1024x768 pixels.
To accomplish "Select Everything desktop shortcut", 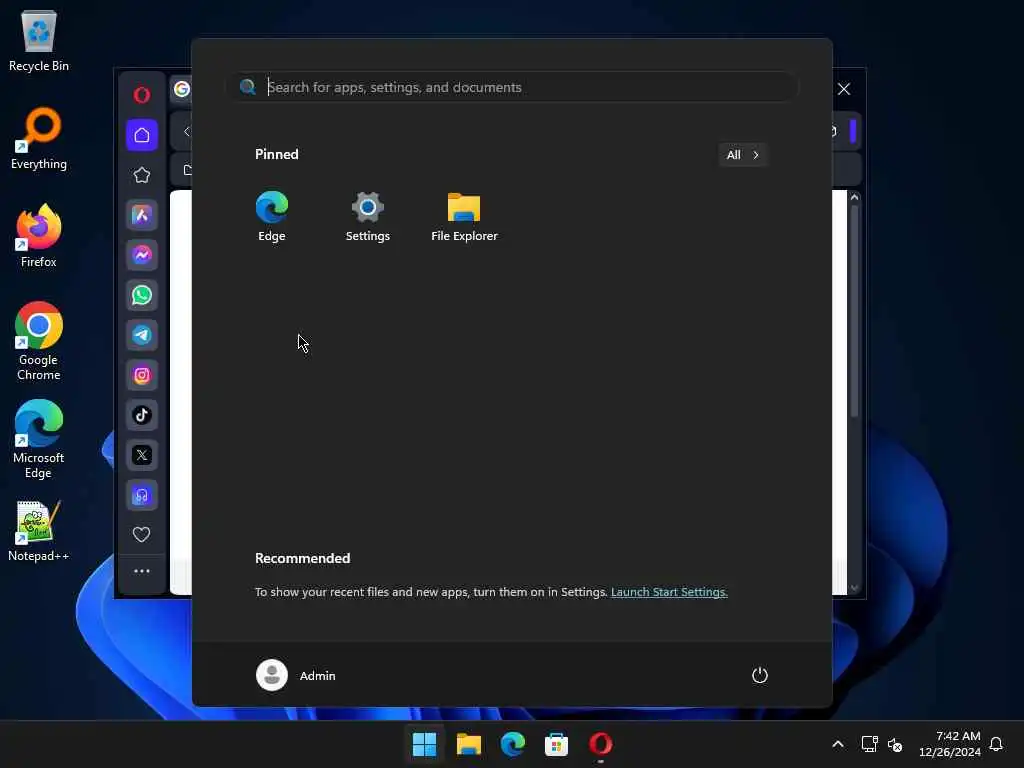I will [x=39, y=138].
